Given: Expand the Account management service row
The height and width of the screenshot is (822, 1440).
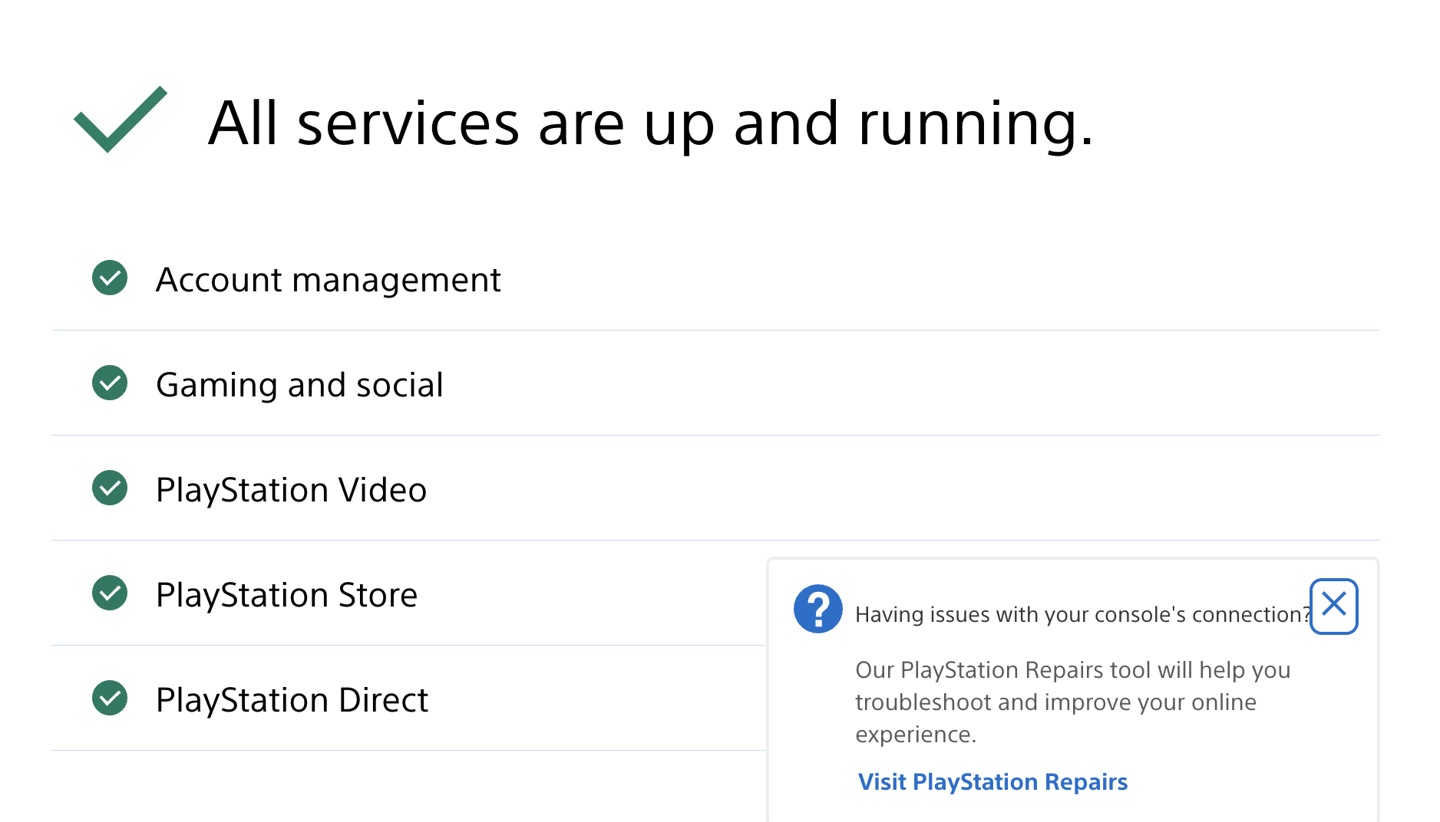Looking at the screenshot, I should pos(715,278).
